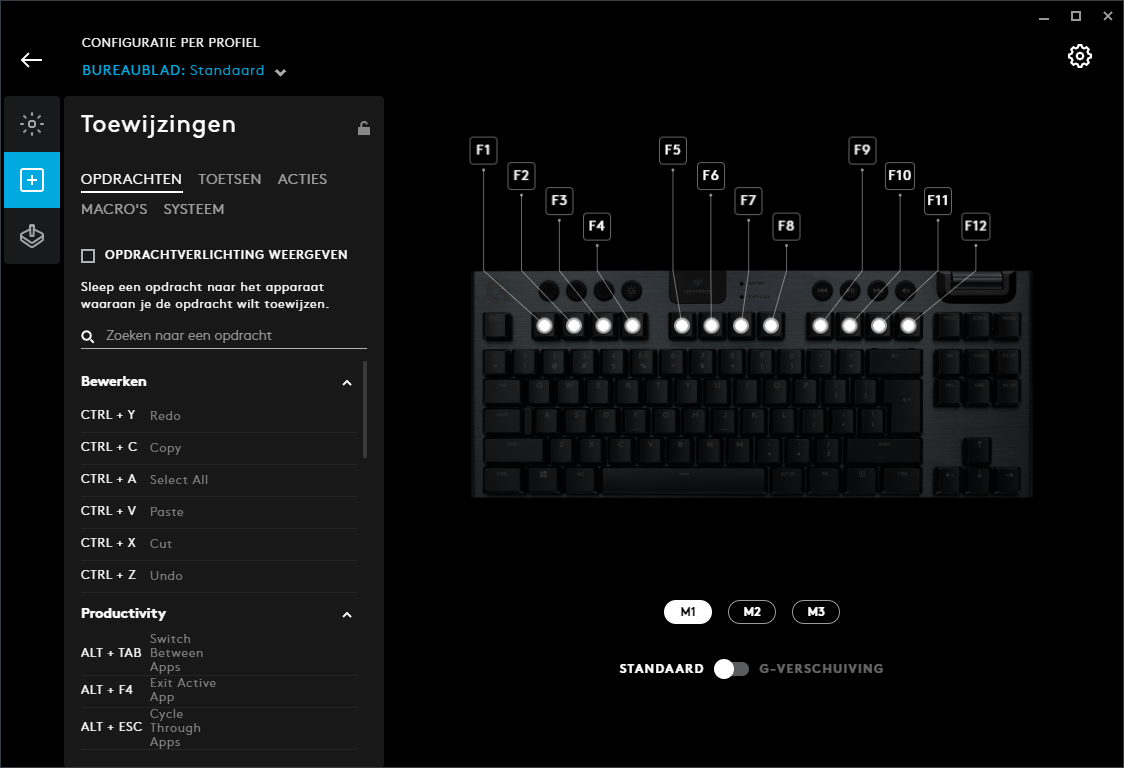Enable Opdrachtverlichting weergeven checkbox
The width and height of the screenshot is (1124, 768).
(88, 256)
